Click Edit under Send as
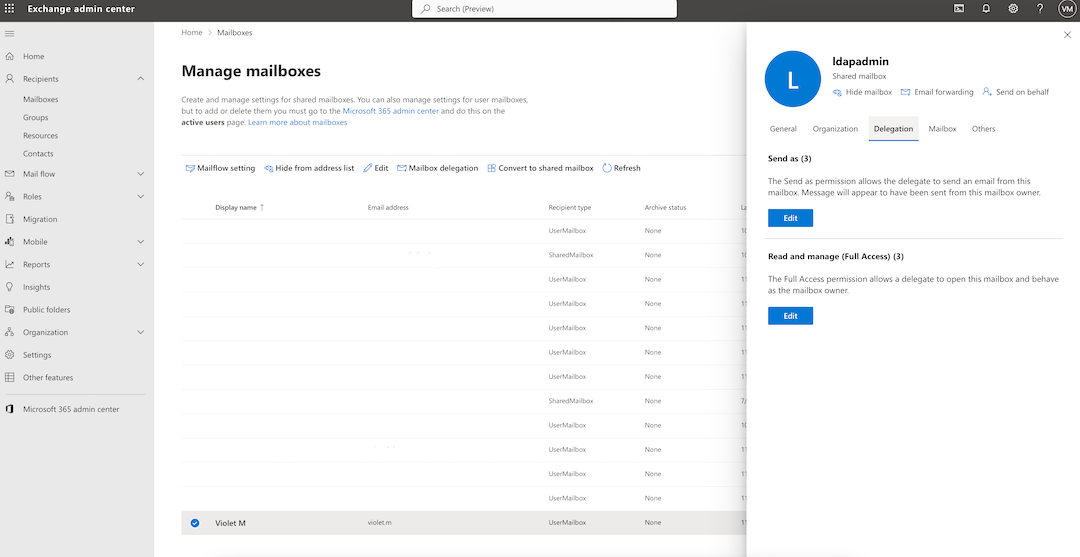 click(790, 218)
